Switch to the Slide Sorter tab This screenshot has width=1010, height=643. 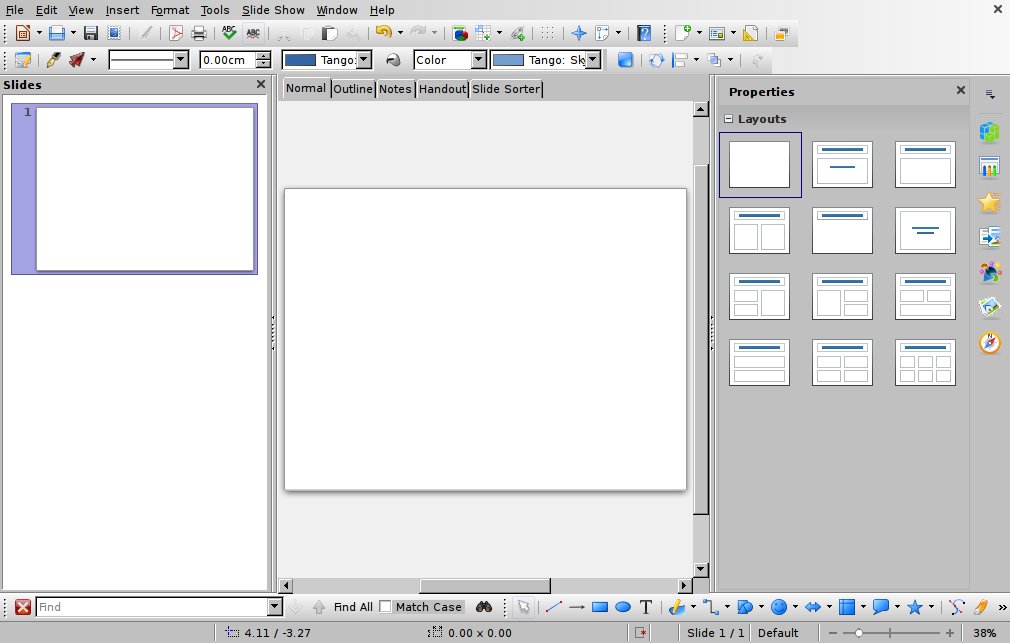tap(506, 89)
